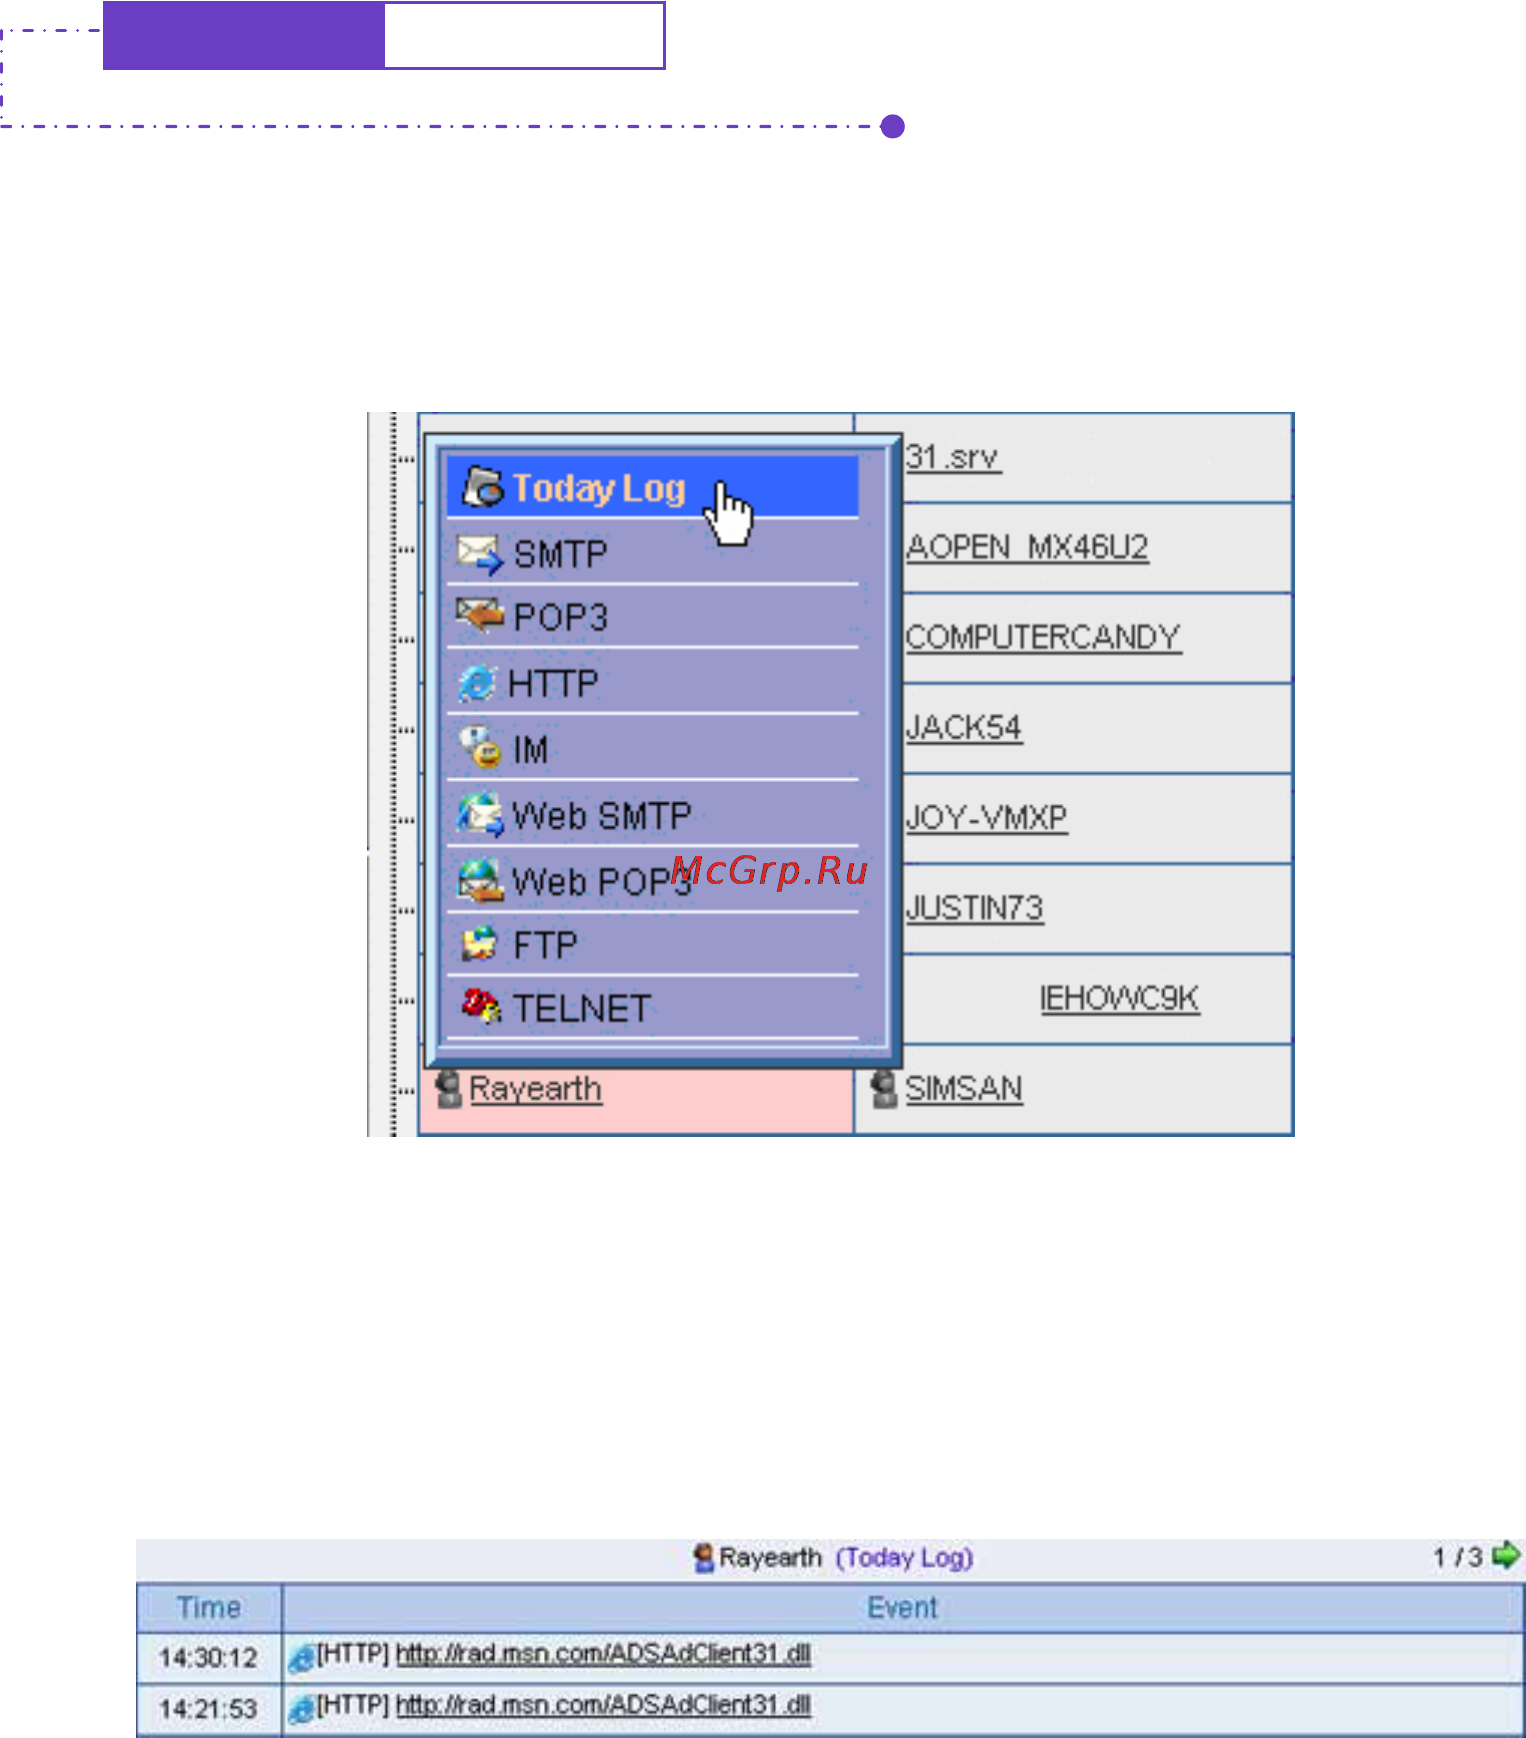Click the SMTP envelope icon
The width and height of the screenshot is (1526, 1738).
point(480,553)
